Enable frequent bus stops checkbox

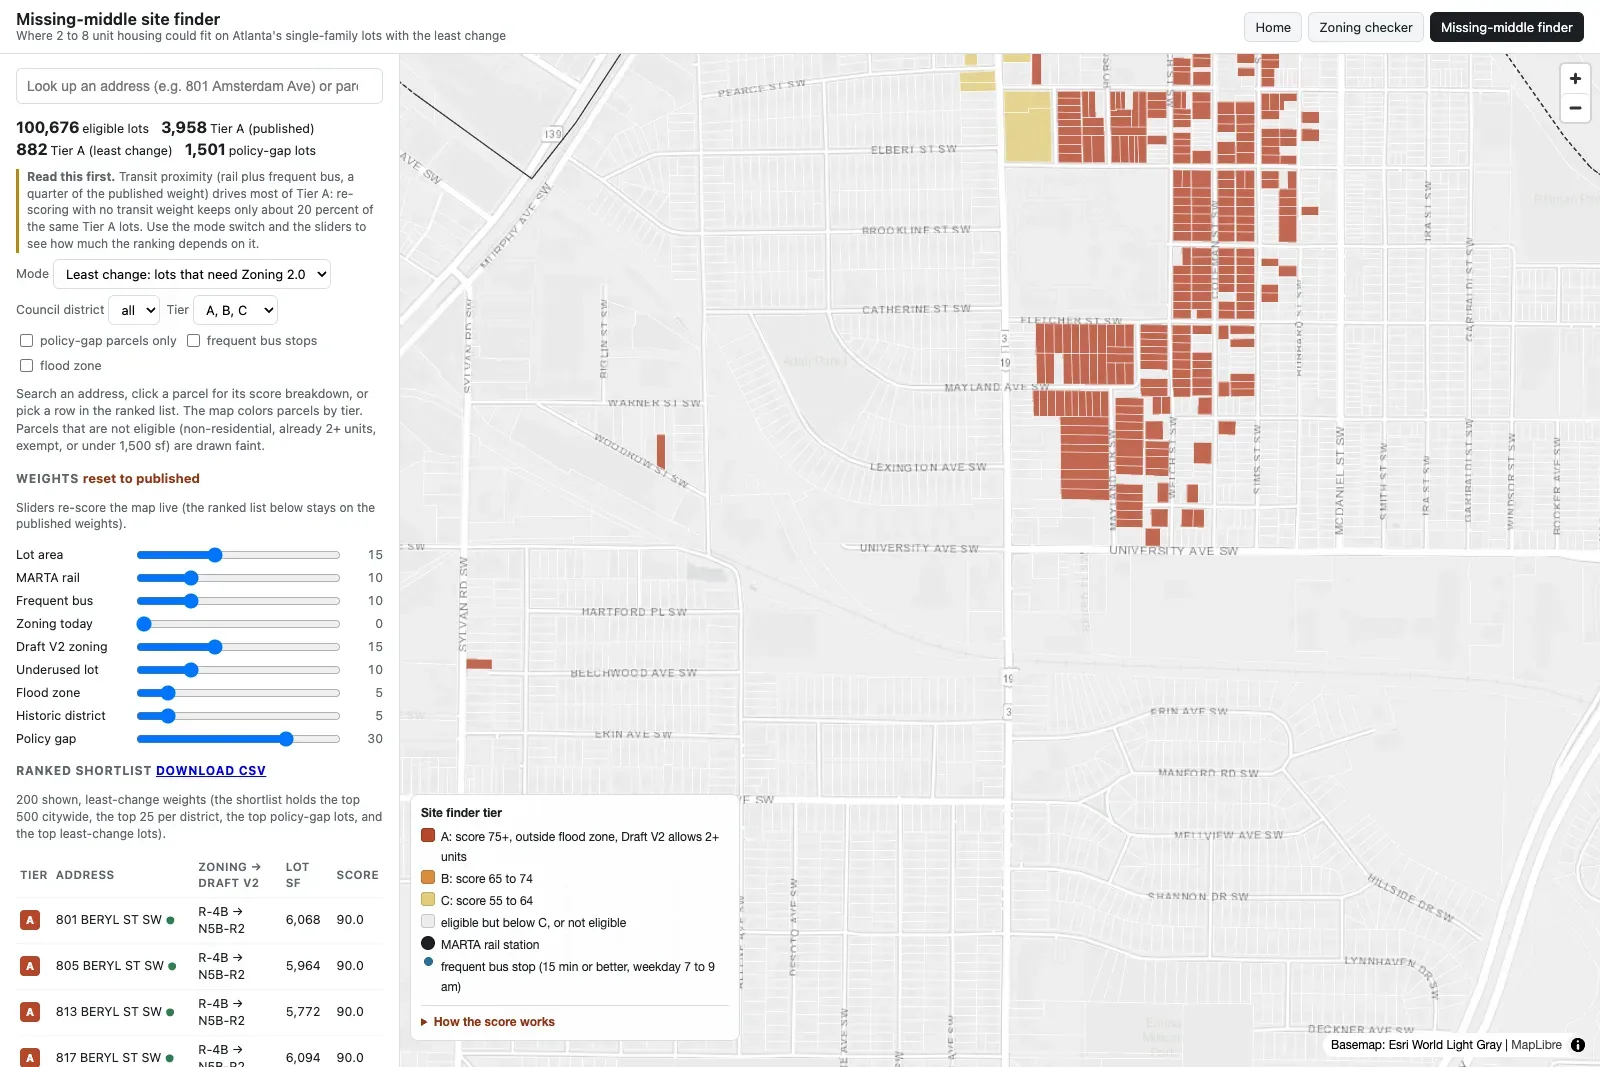194,341
